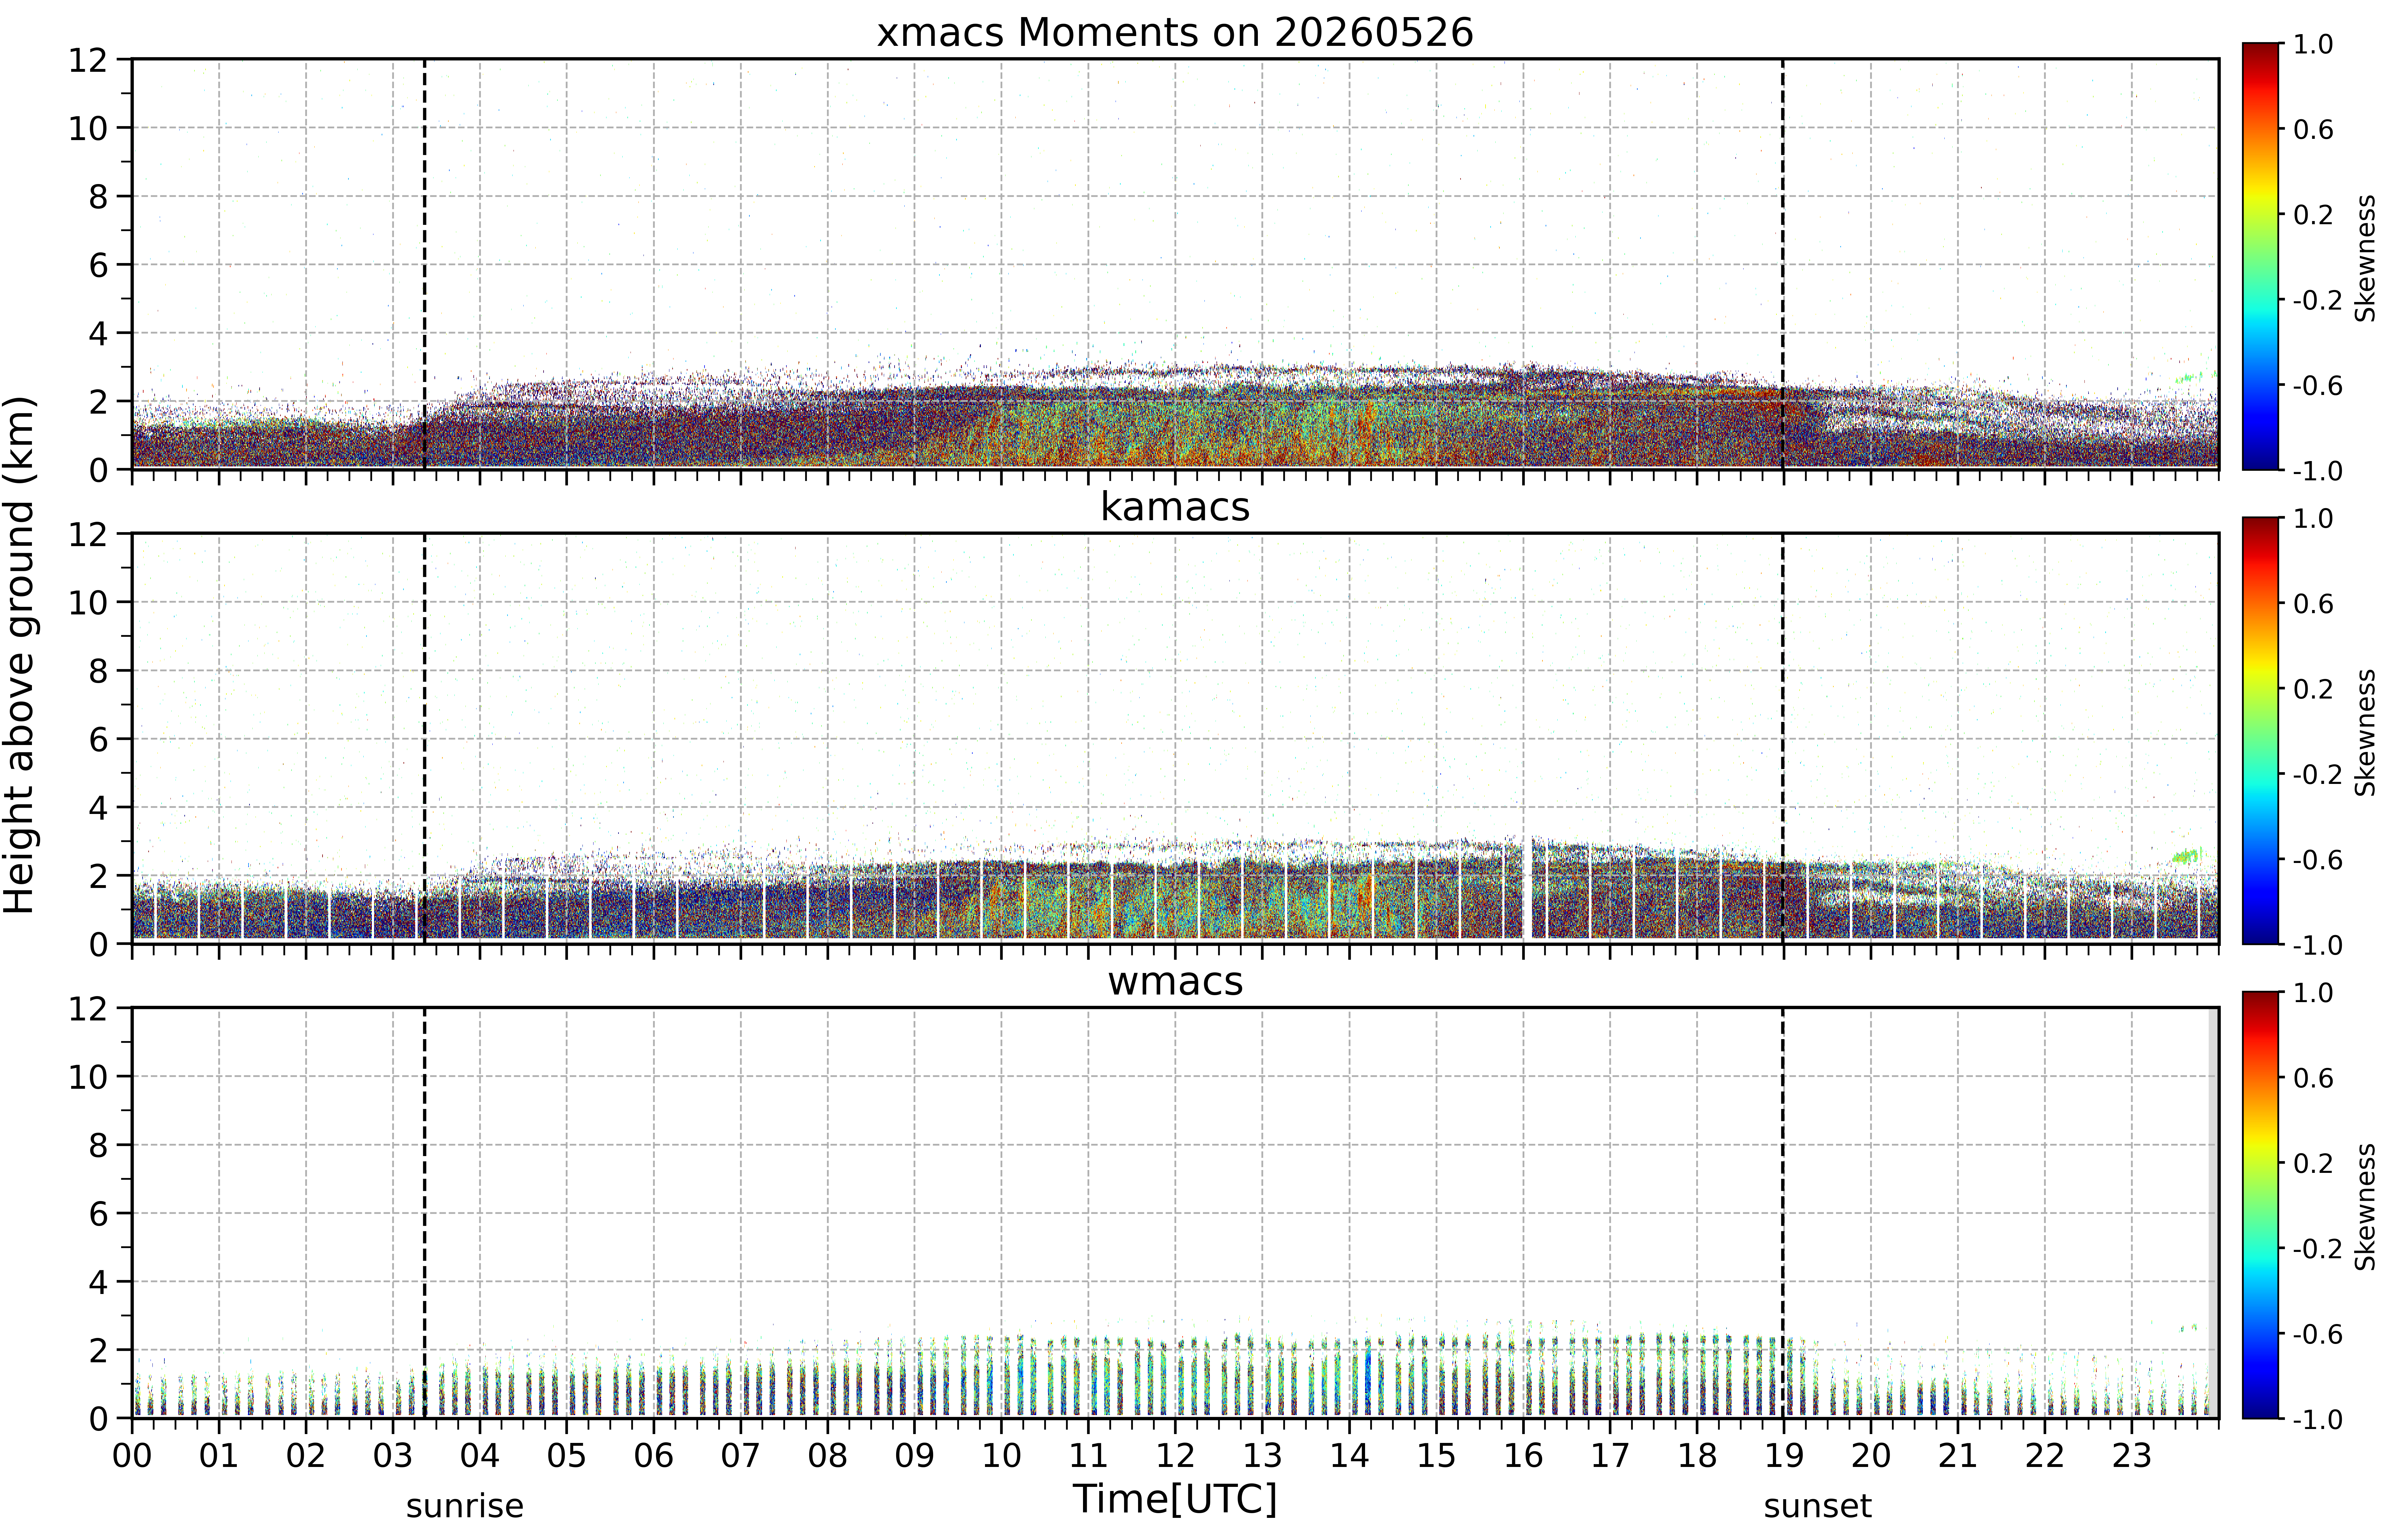Click the dashed sunrise line in xmacs panel
This screenshot has height=1540, width=2394.
point(425,264)
